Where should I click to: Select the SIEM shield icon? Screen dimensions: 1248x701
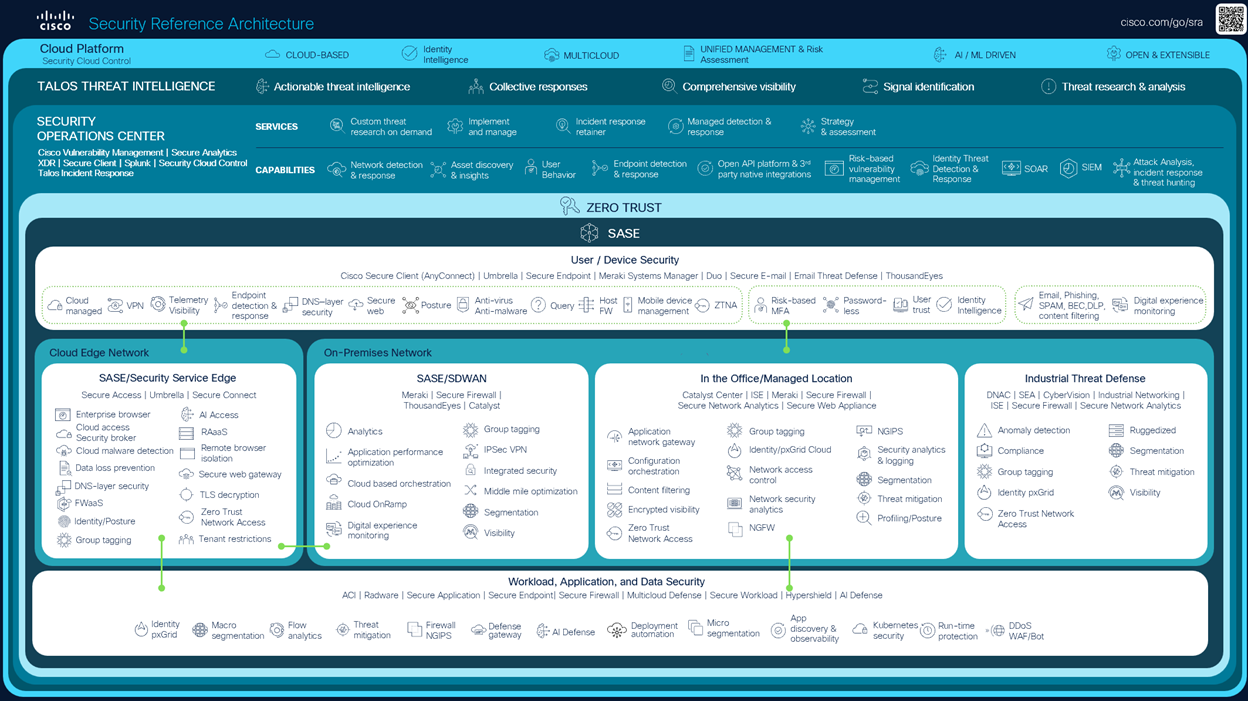(x=1068, y=168)
